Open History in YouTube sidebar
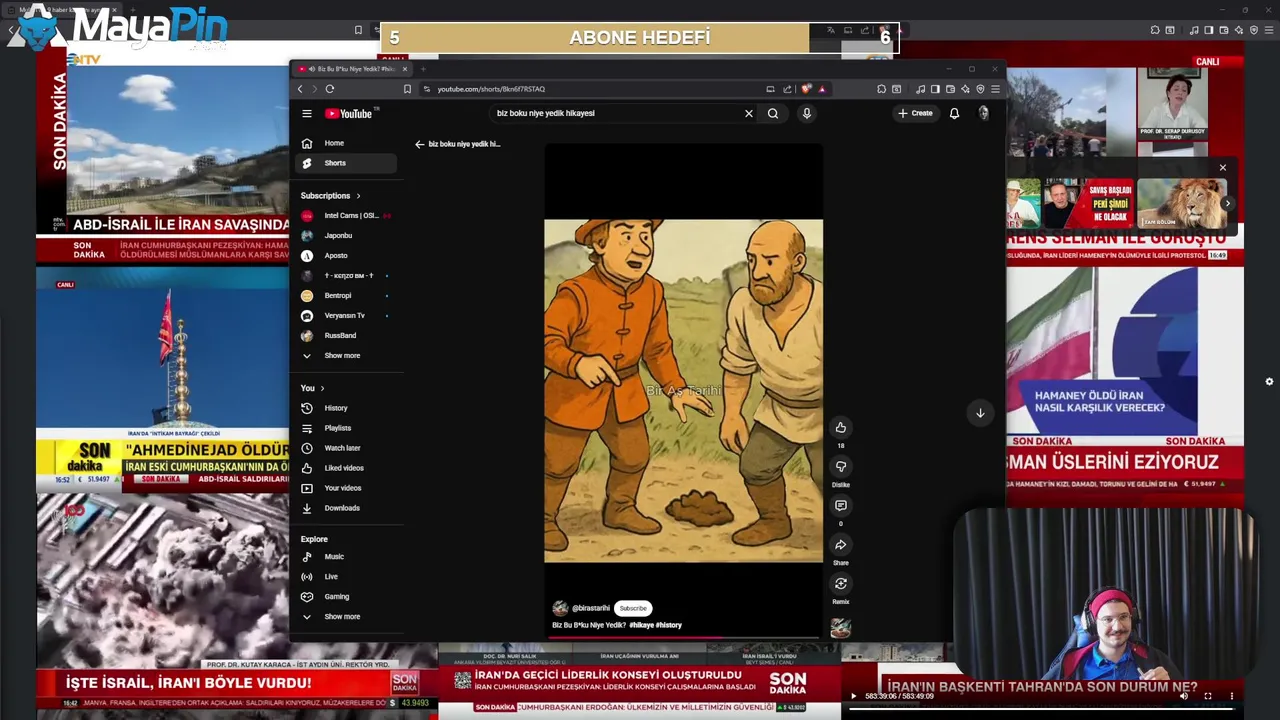Viewport: 1280px width, 720px height. 346,408
